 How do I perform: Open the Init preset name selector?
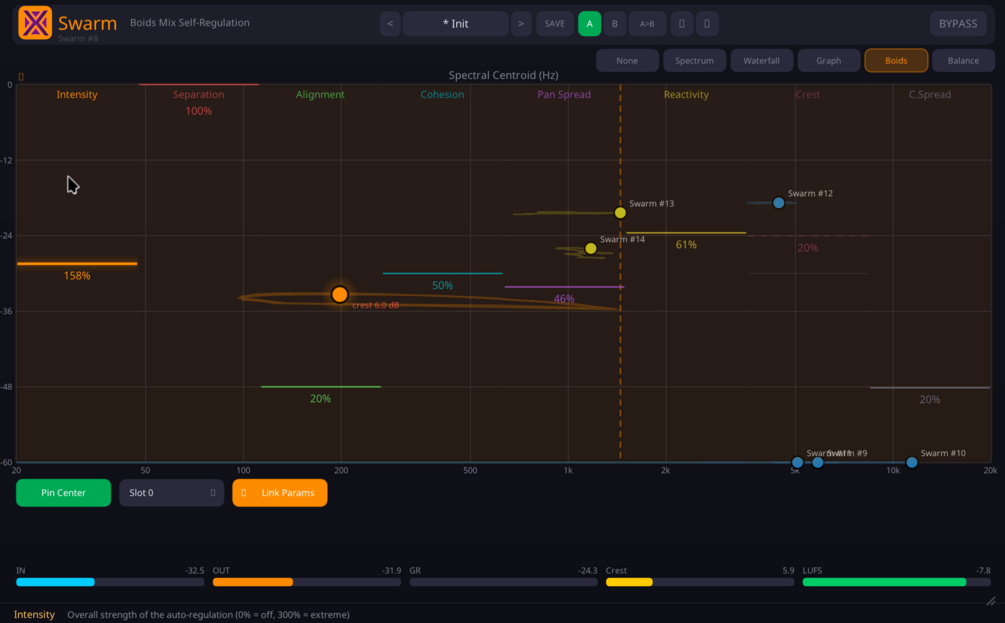click(x=456, y=24)
